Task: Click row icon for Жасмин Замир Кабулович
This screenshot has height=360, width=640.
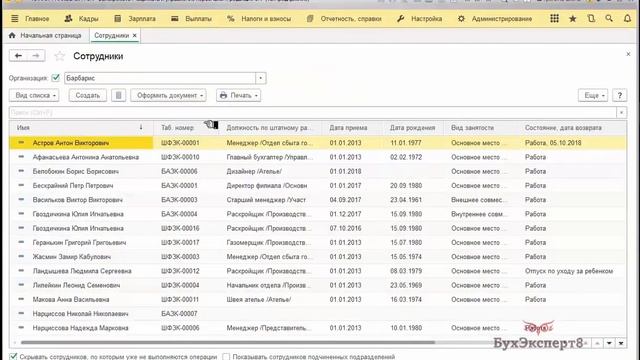Action: (21, 256)
